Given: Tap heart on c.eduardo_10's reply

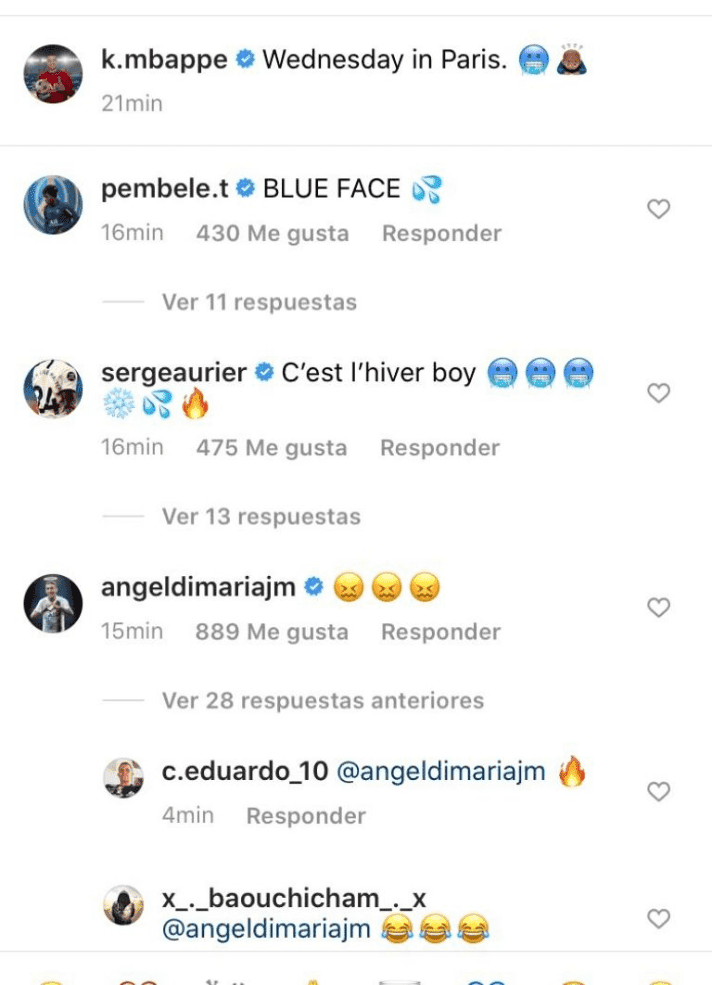Looking at the screenshot, I should pos(658,791).
